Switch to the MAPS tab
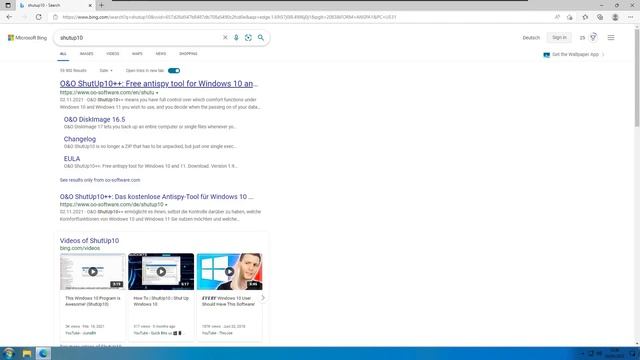 [x=137, y=54]
